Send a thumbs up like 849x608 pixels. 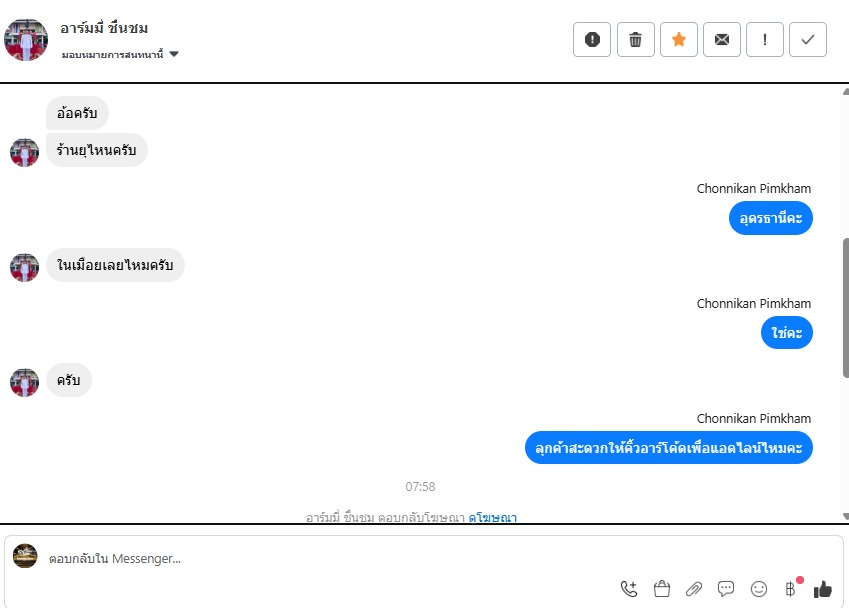coord(822,589)
